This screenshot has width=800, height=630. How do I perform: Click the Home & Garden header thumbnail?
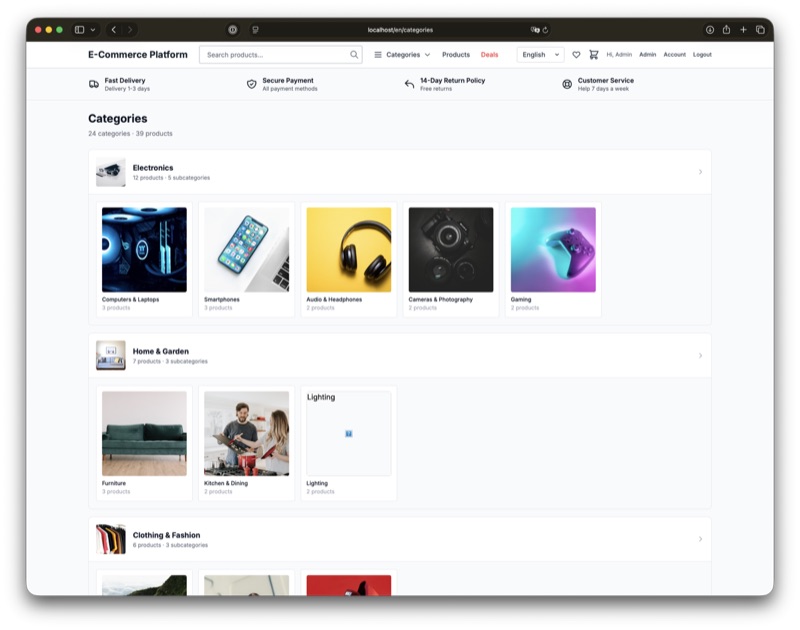[x=111, y=356]
